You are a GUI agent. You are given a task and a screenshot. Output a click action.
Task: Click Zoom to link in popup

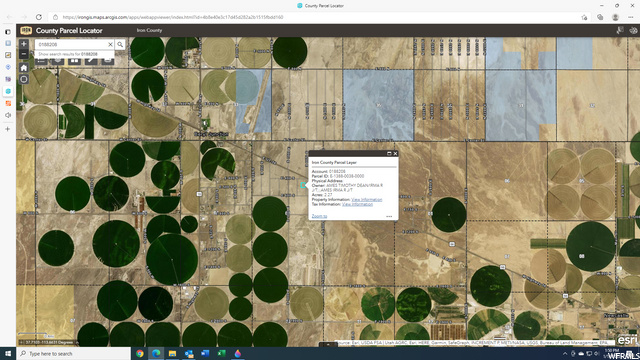click(319, 216)
